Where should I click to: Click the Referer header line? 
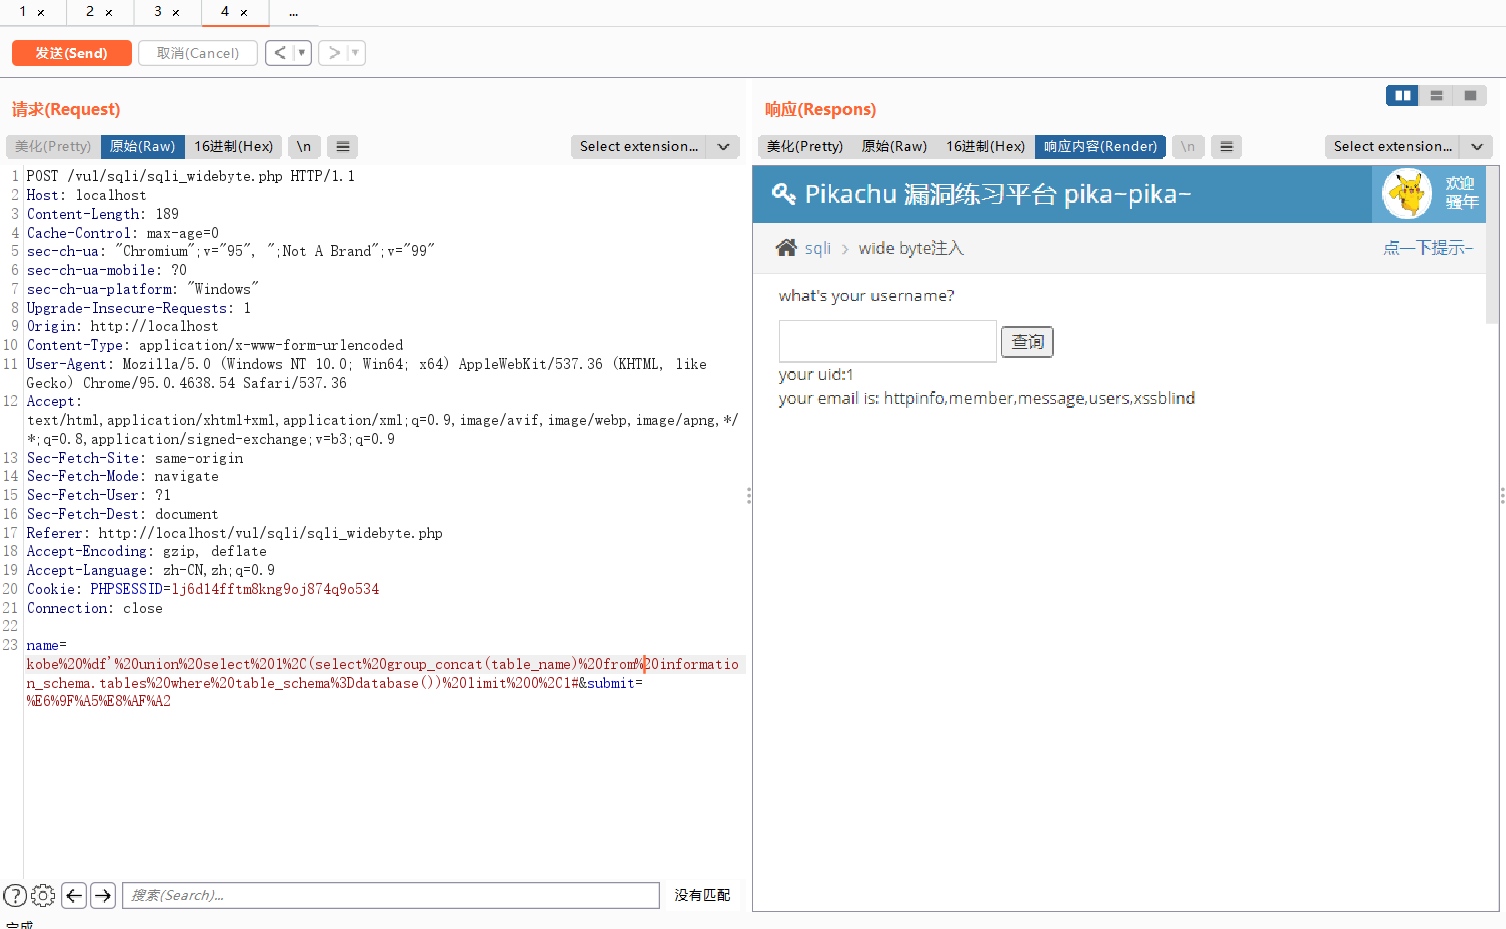pyautogui.click(x=234, y=533)
